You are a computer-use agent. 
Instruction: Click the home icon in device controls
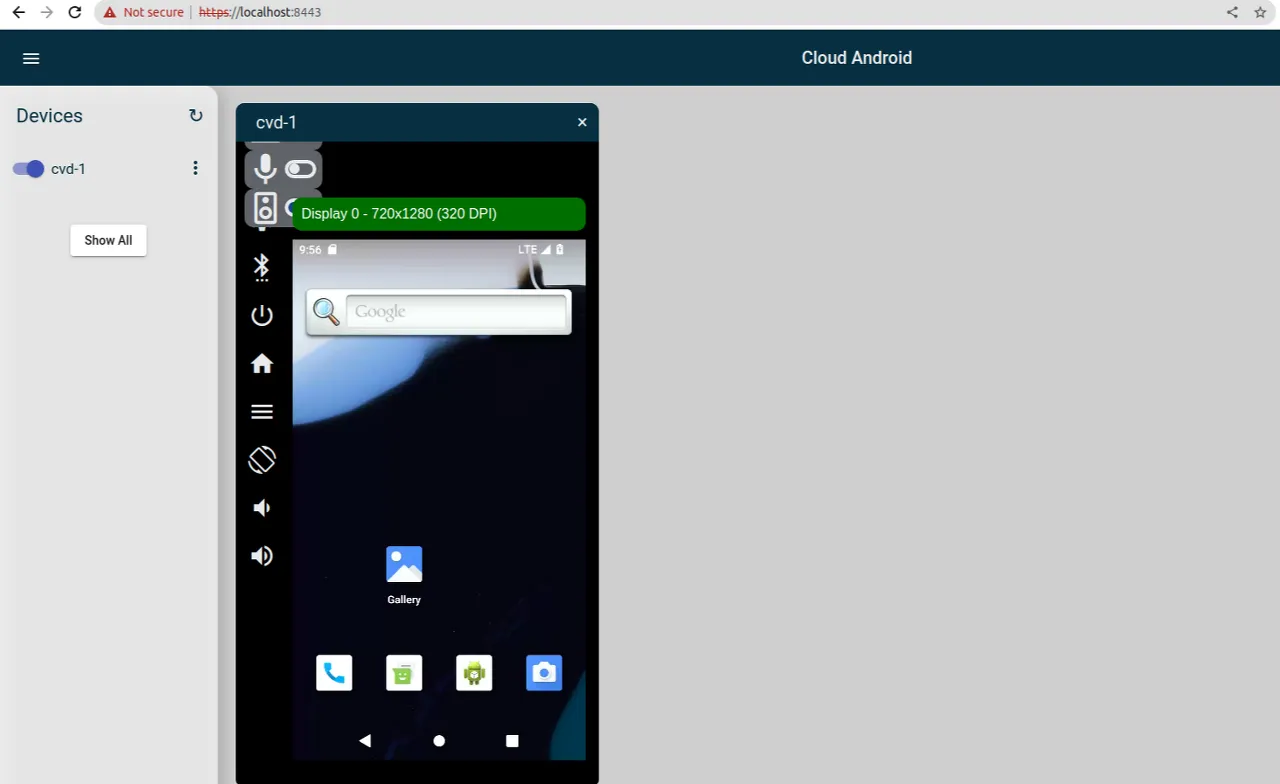point(262,364)
